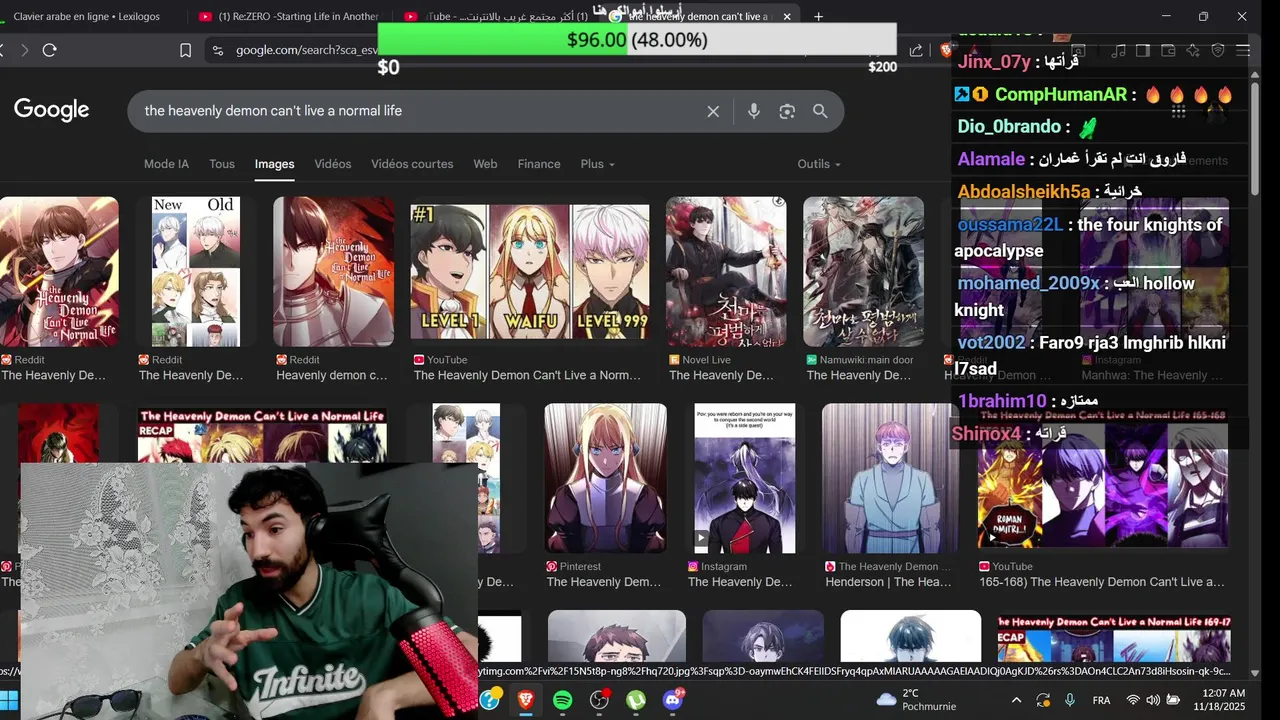Clear the search query with X
Viewport: 1280px width, 720px height.
pyautogui.click(x=713, y=111)
